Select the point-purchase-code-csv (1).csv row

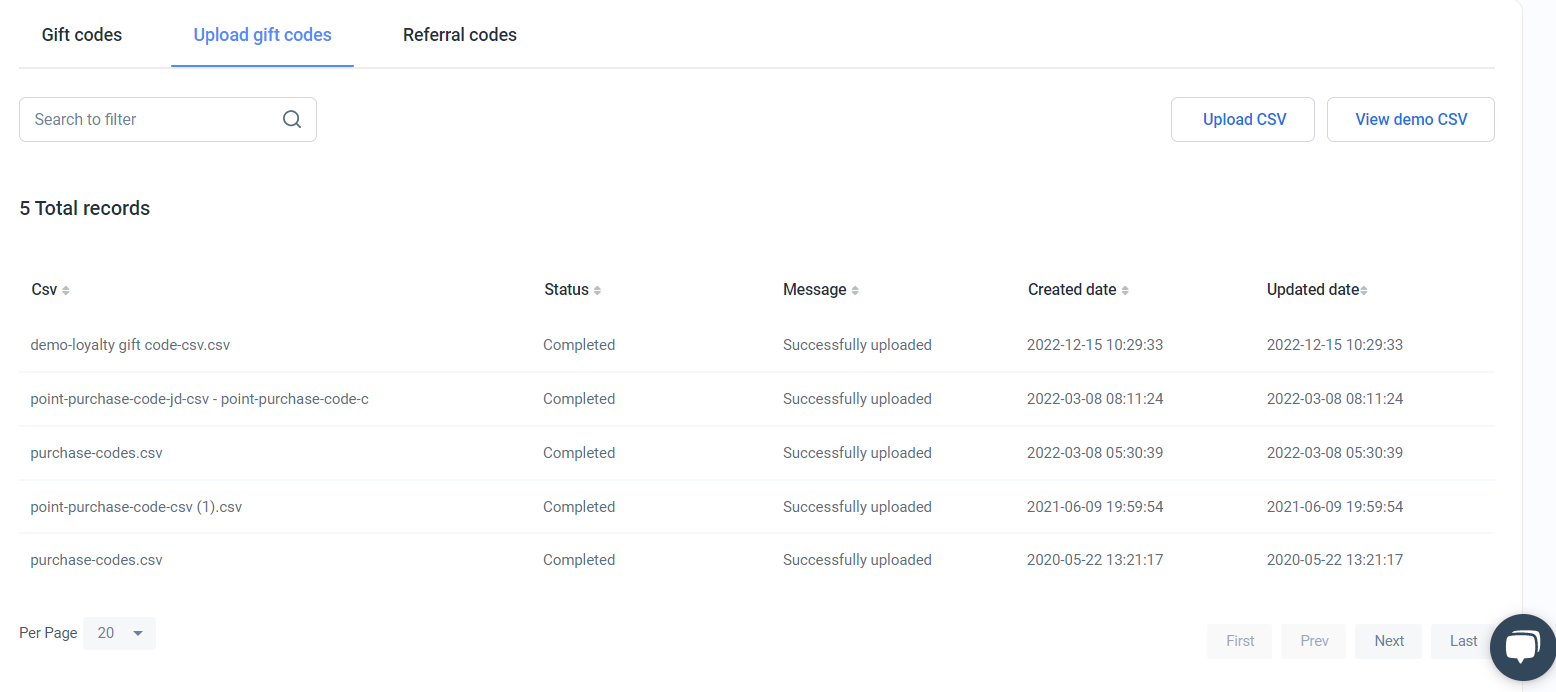click(x=136, y=507)
